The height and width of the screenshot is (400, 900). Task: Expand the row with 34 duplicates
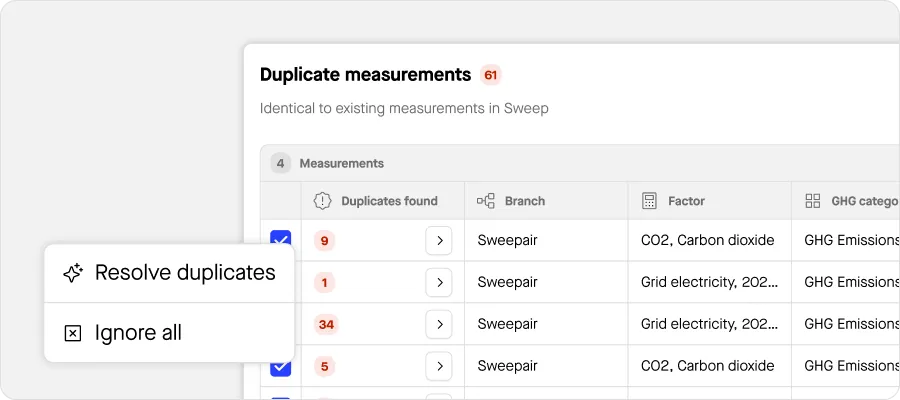coord(438,324)
